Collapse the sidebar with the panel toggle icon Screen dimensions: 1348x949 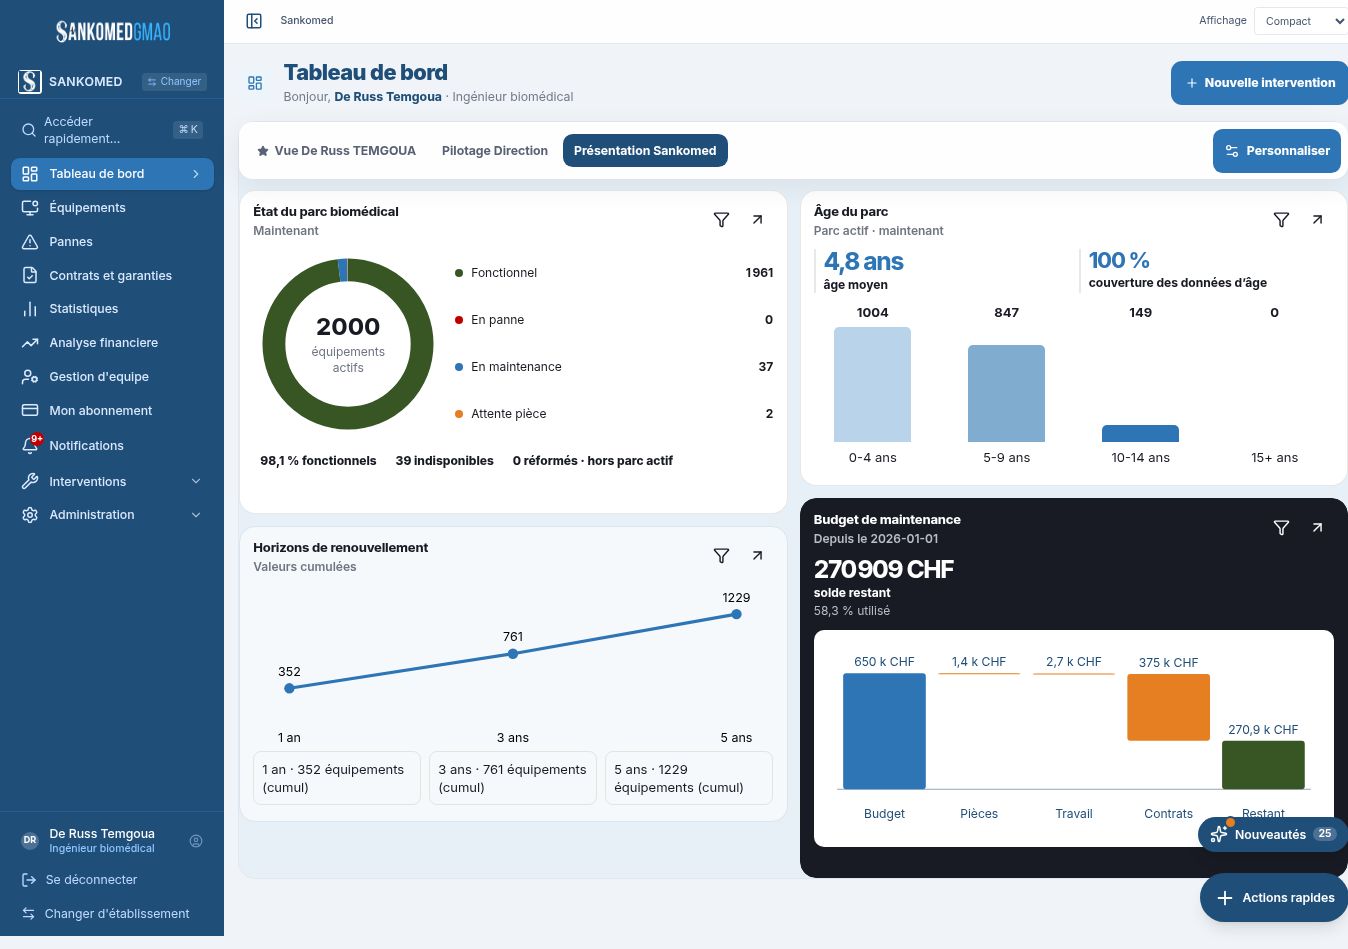254,21
